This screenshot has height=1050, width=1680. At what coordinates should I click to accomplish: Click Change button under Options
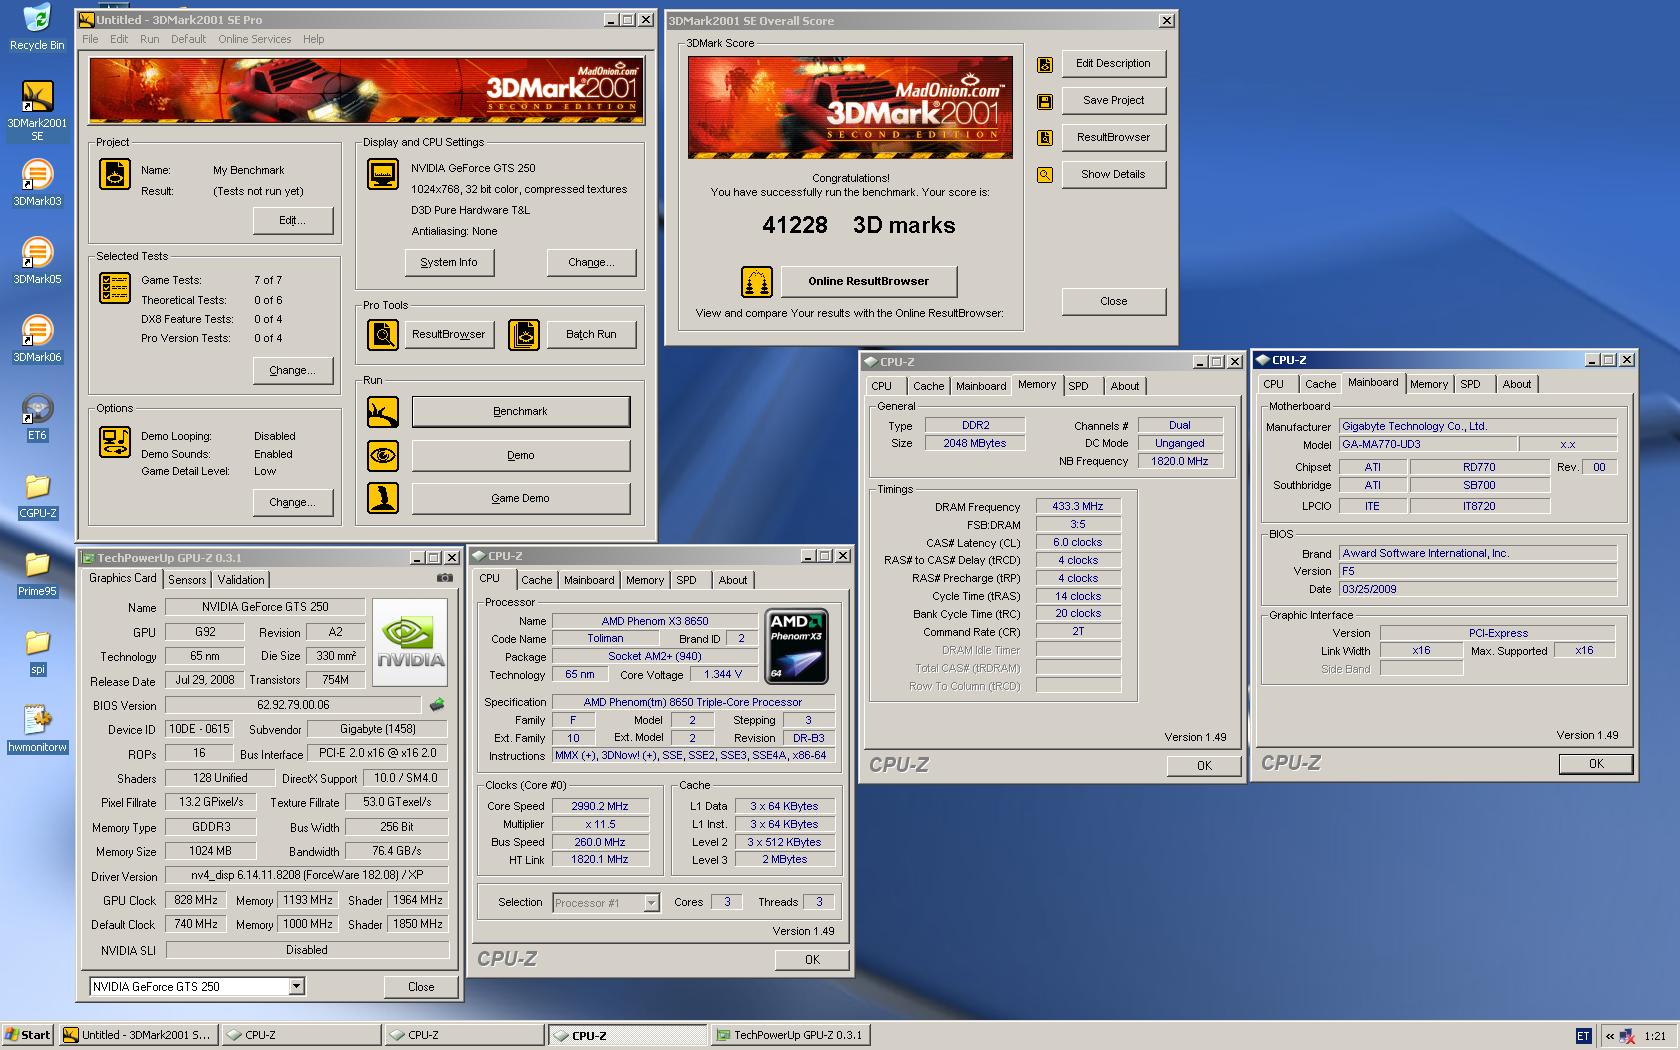coord(293,502)
